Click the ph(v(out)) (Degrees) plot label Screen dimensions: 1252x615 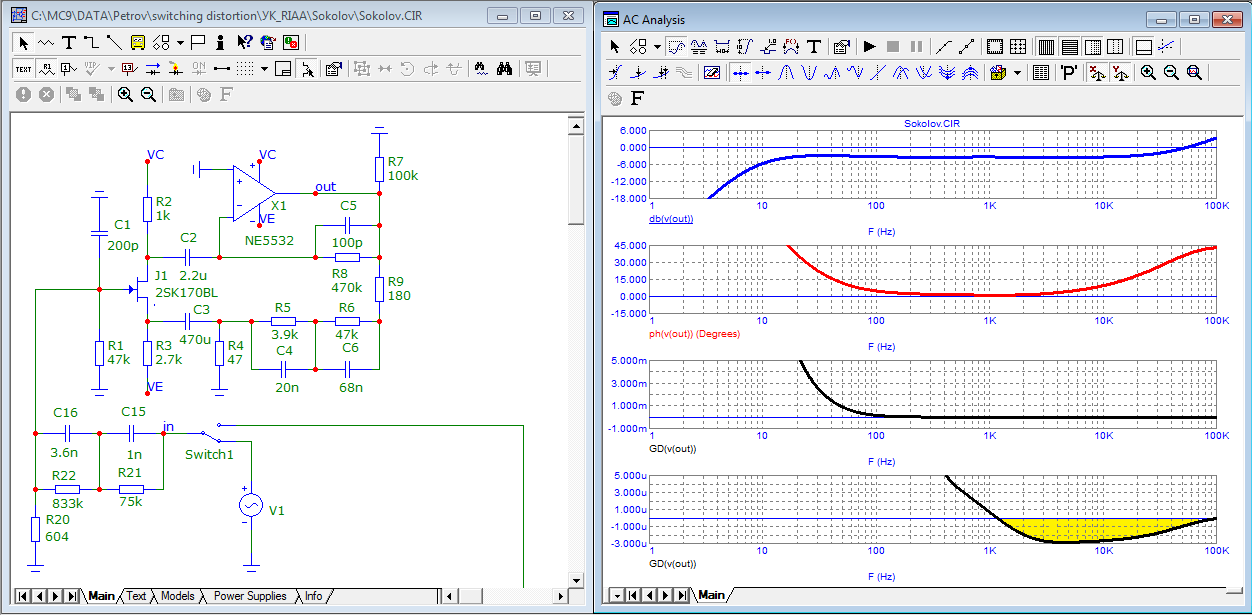(x=695, y=333)
